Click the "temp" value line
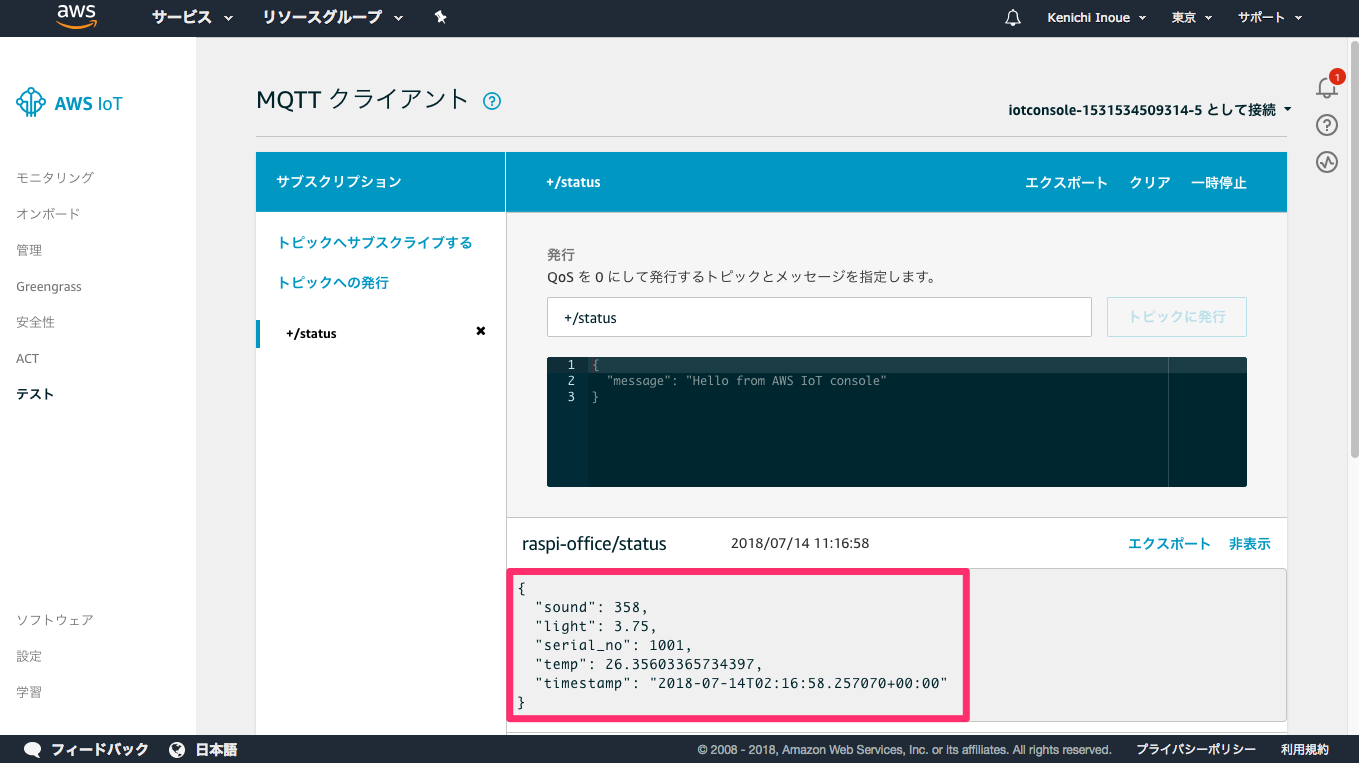The height and width of the screenshot is (763, 1359). pyautogui.click(x=649, y=664)
